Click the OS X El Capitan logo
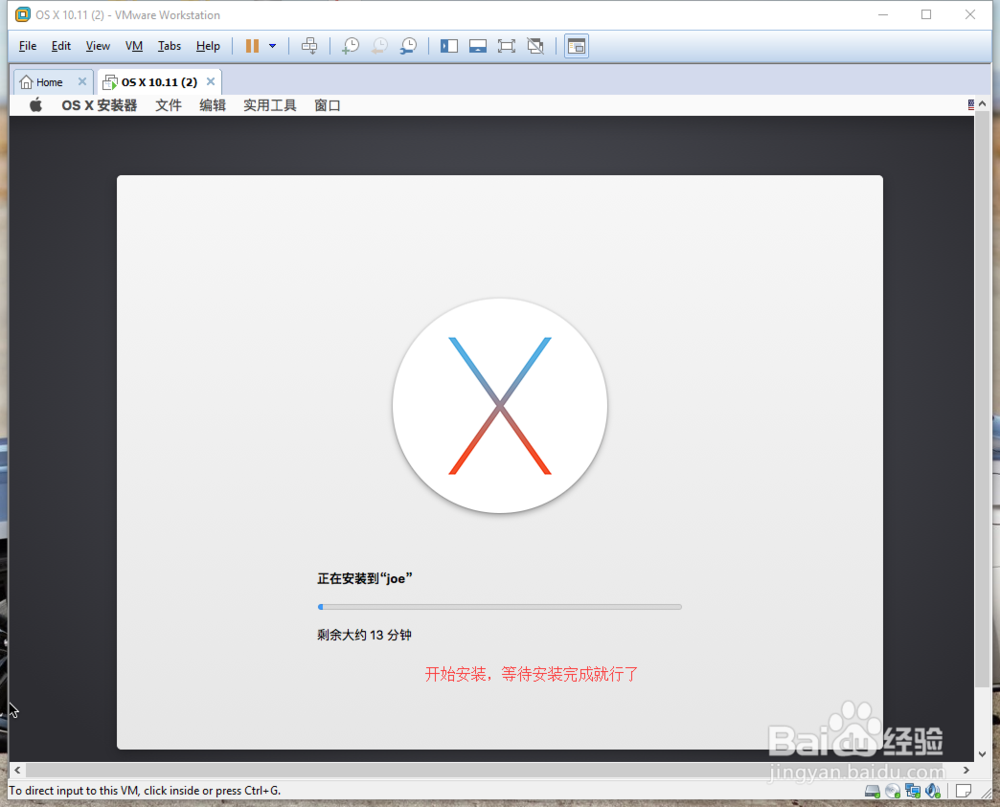This screenshot has width=1000, height=807. click(500, 406)
